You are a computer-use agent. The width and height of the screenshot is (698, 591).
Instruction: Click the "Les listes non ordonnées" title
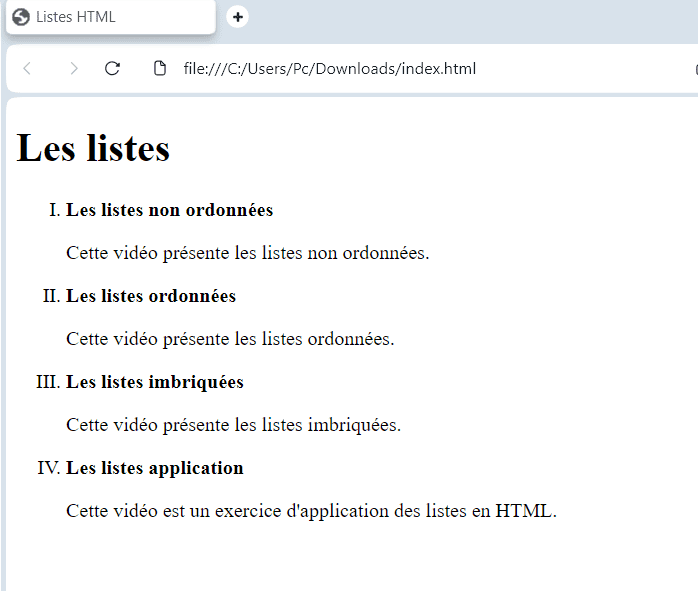169,210
